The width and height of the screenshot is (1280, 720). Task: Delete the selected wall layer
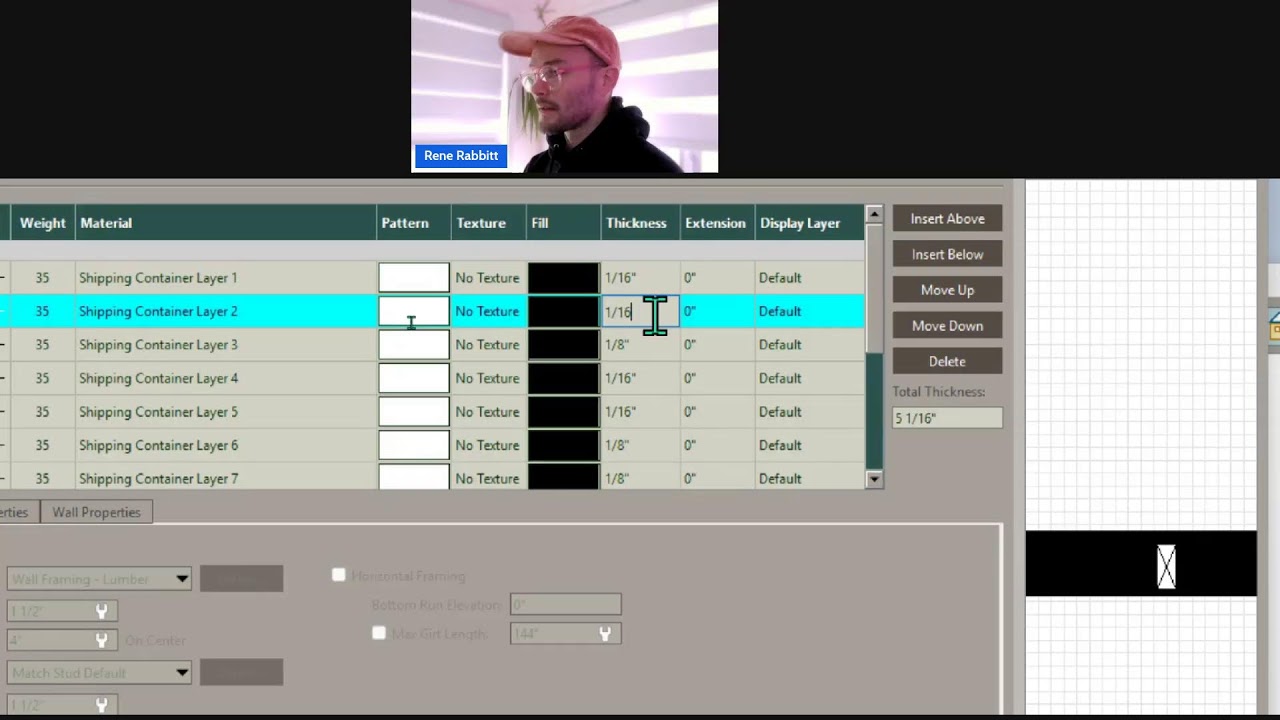[947, 362]
